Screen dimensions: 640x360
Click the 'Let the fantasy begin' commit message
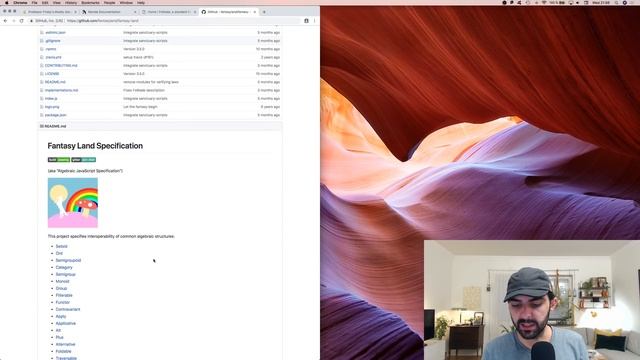point(140,107)
